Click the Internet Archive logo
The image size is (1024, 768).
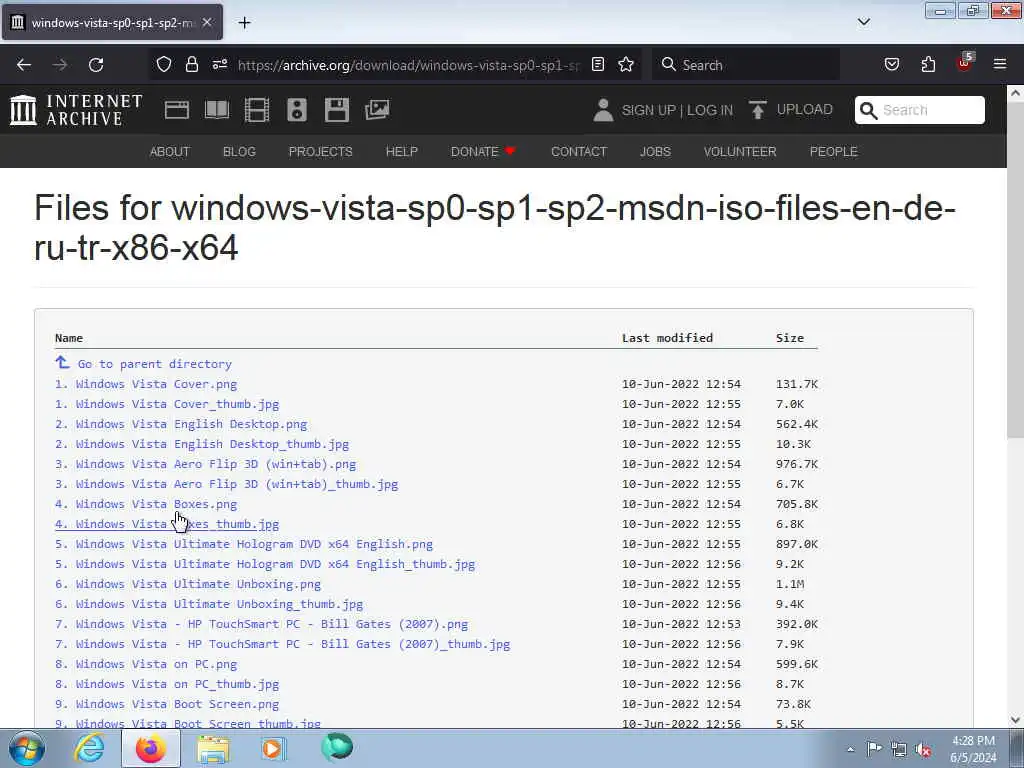(76, 110)
